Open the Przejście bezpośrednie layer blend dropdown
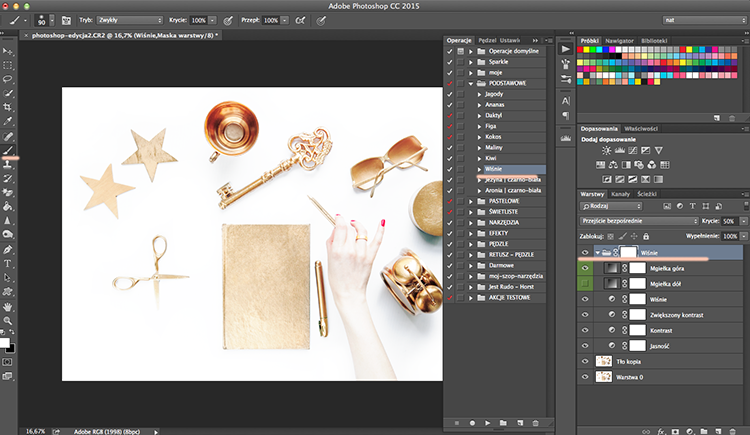The height and width of the screenshot is (435, 750). (x=639, y=221)
